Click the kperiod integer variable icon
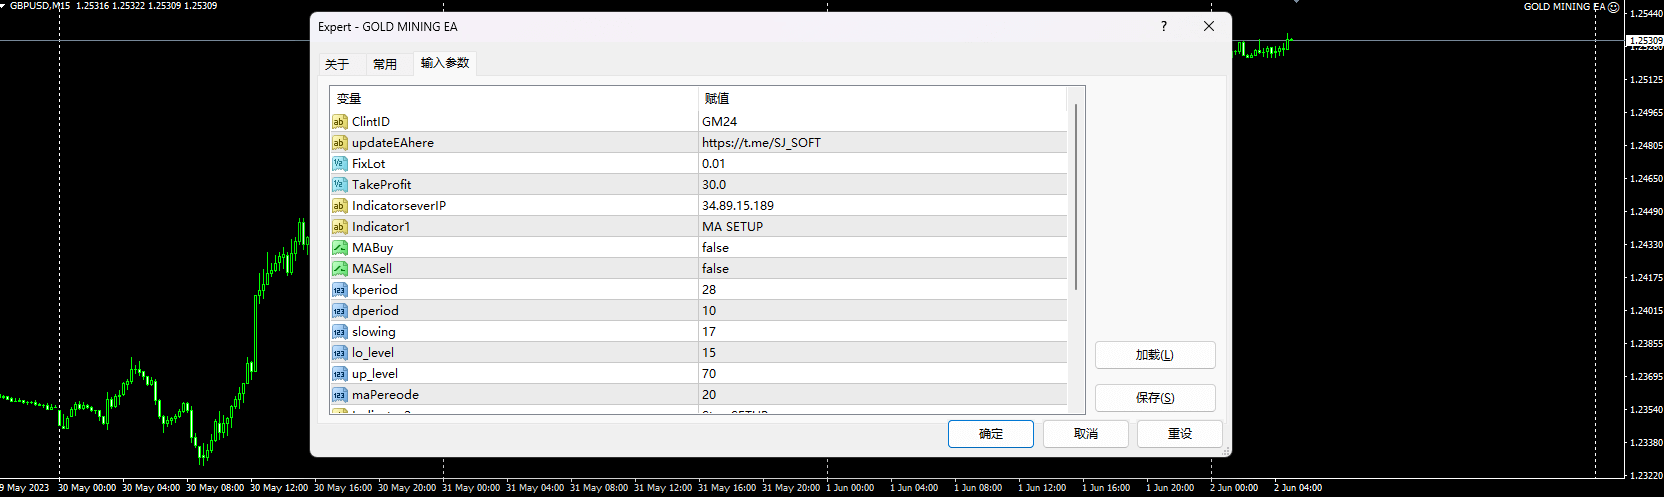The image size is (1664, 497). (339, 290)
